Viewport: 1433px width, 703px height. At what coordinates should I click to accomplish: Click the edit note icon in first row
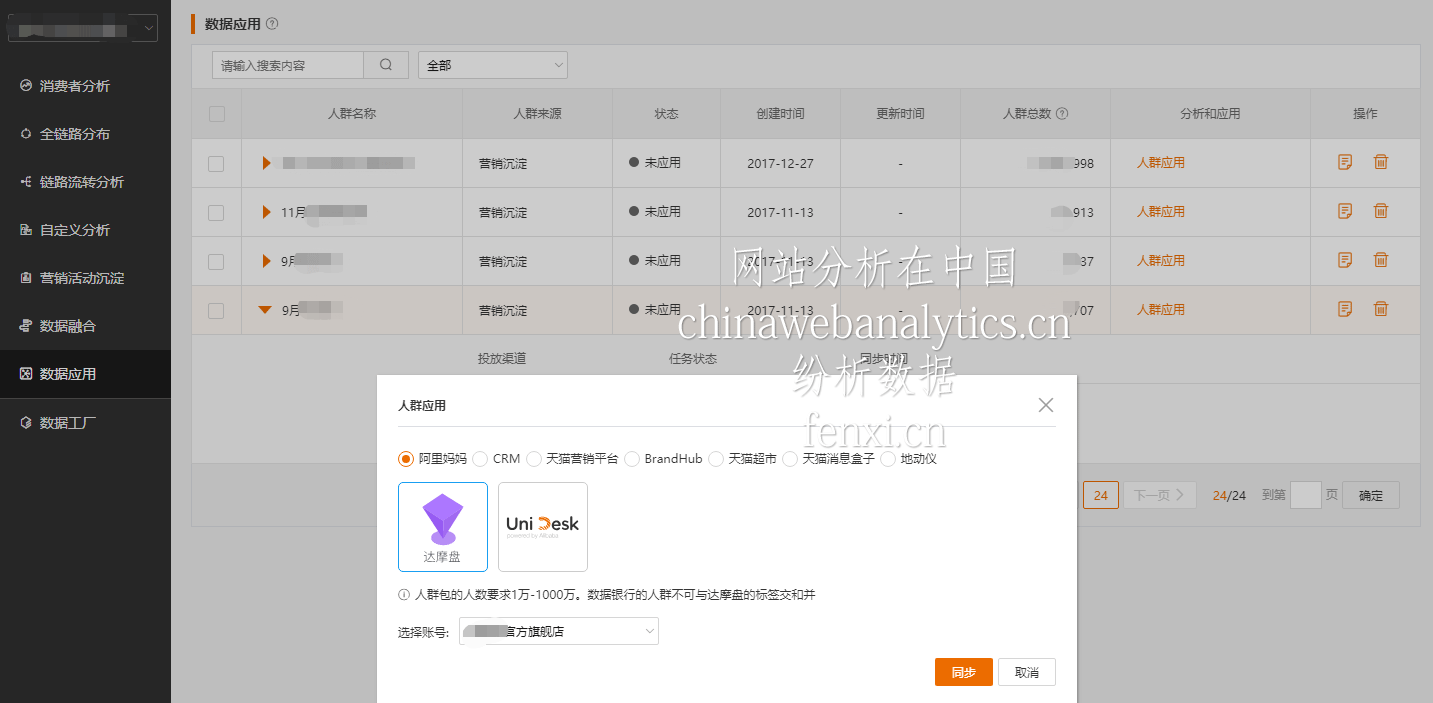(1345, 162)
